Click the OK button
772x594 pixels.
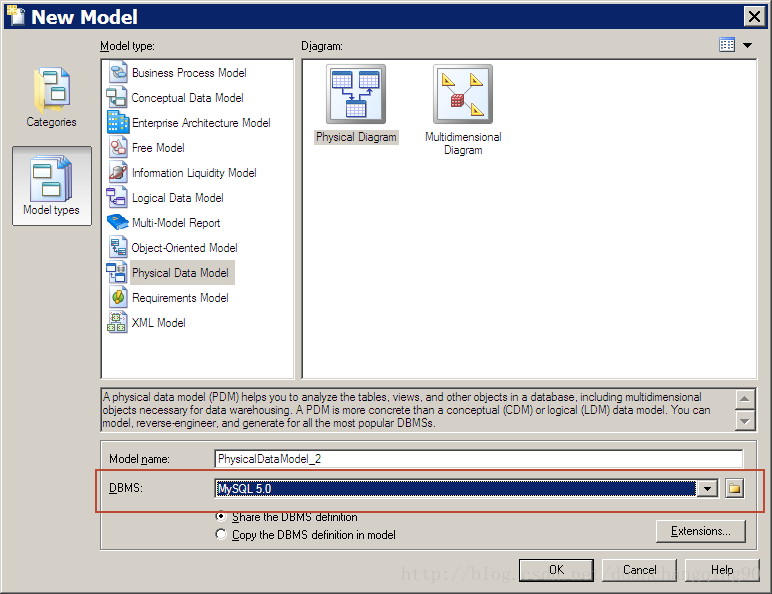coord(556,570)
